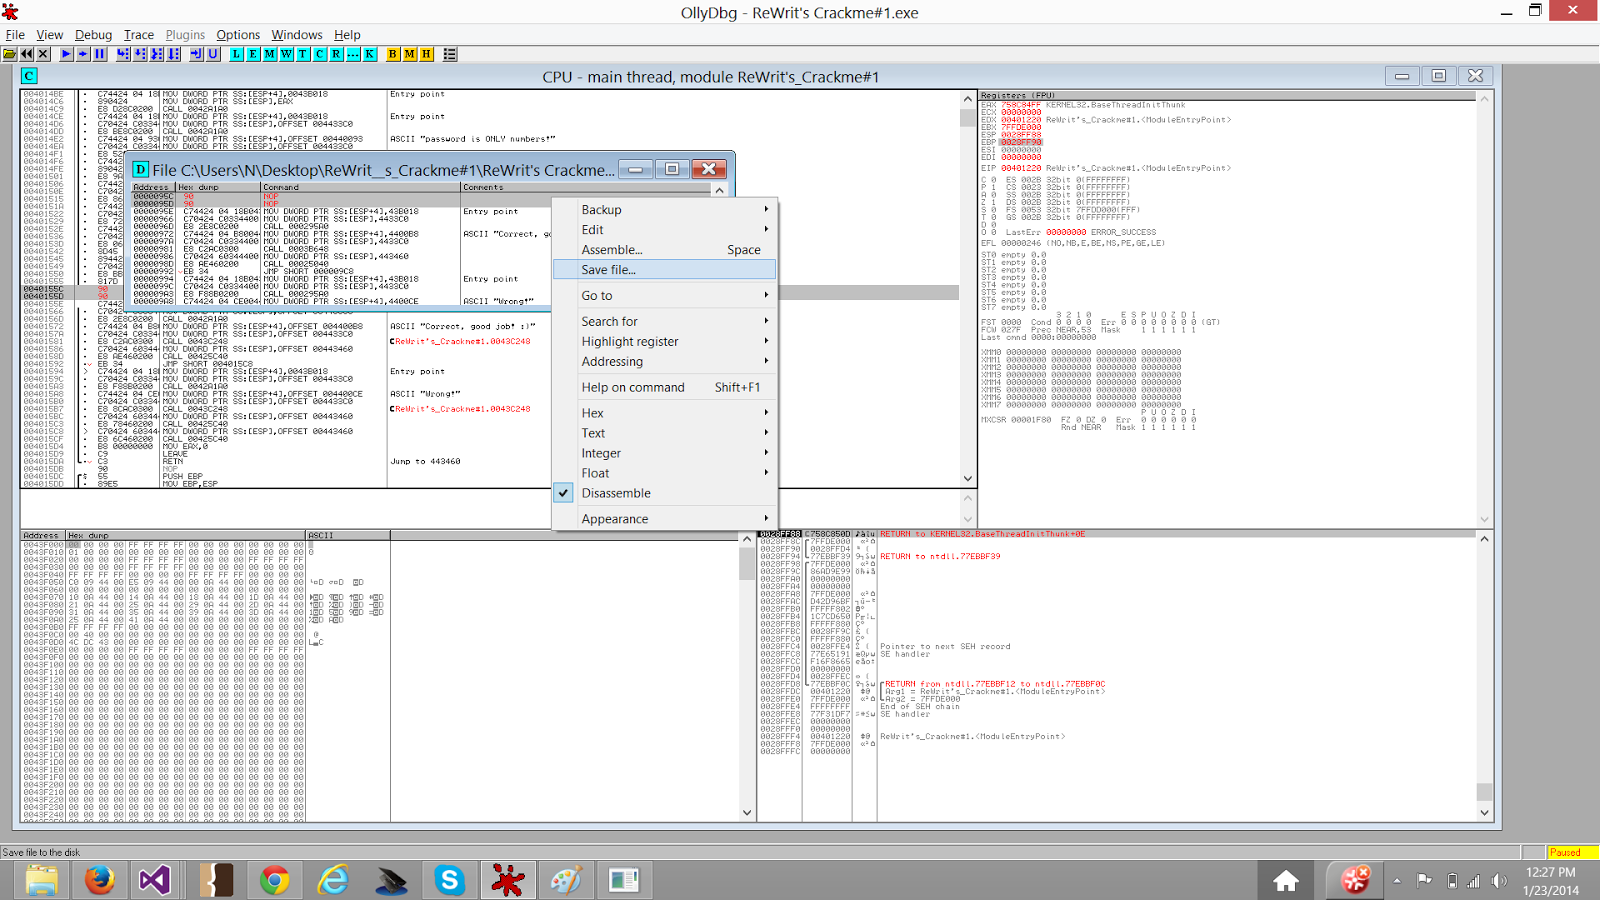Click the Hex dump column header in file window

[x=218, y=187]
